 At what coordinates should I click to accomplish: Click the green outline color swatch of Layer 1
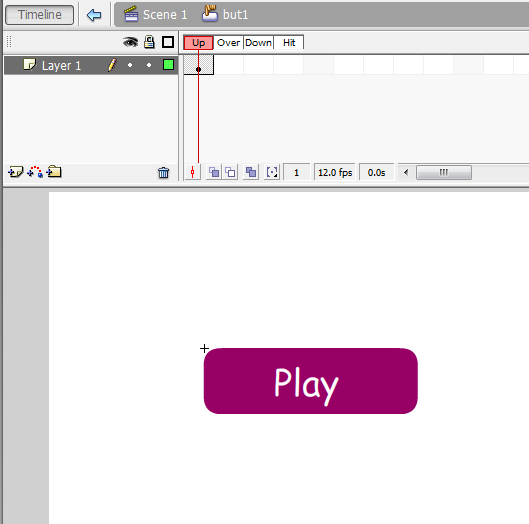168,65
